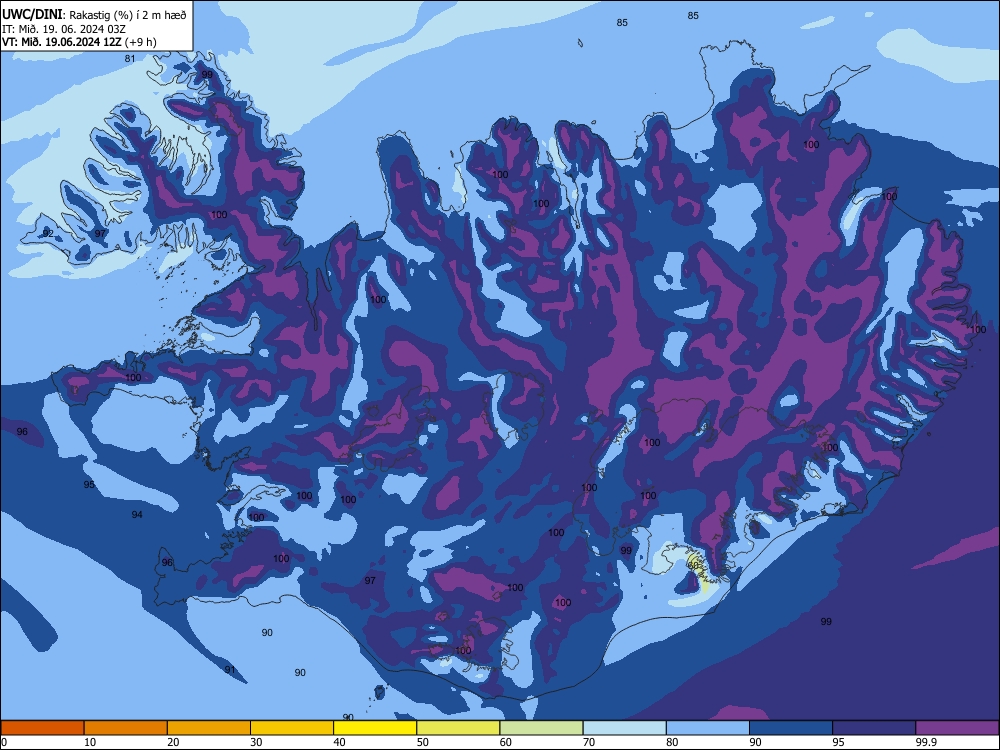1000x750 pixels.
Task: Click the indigo 95–99.9 legend swatch
Action: 874,728
